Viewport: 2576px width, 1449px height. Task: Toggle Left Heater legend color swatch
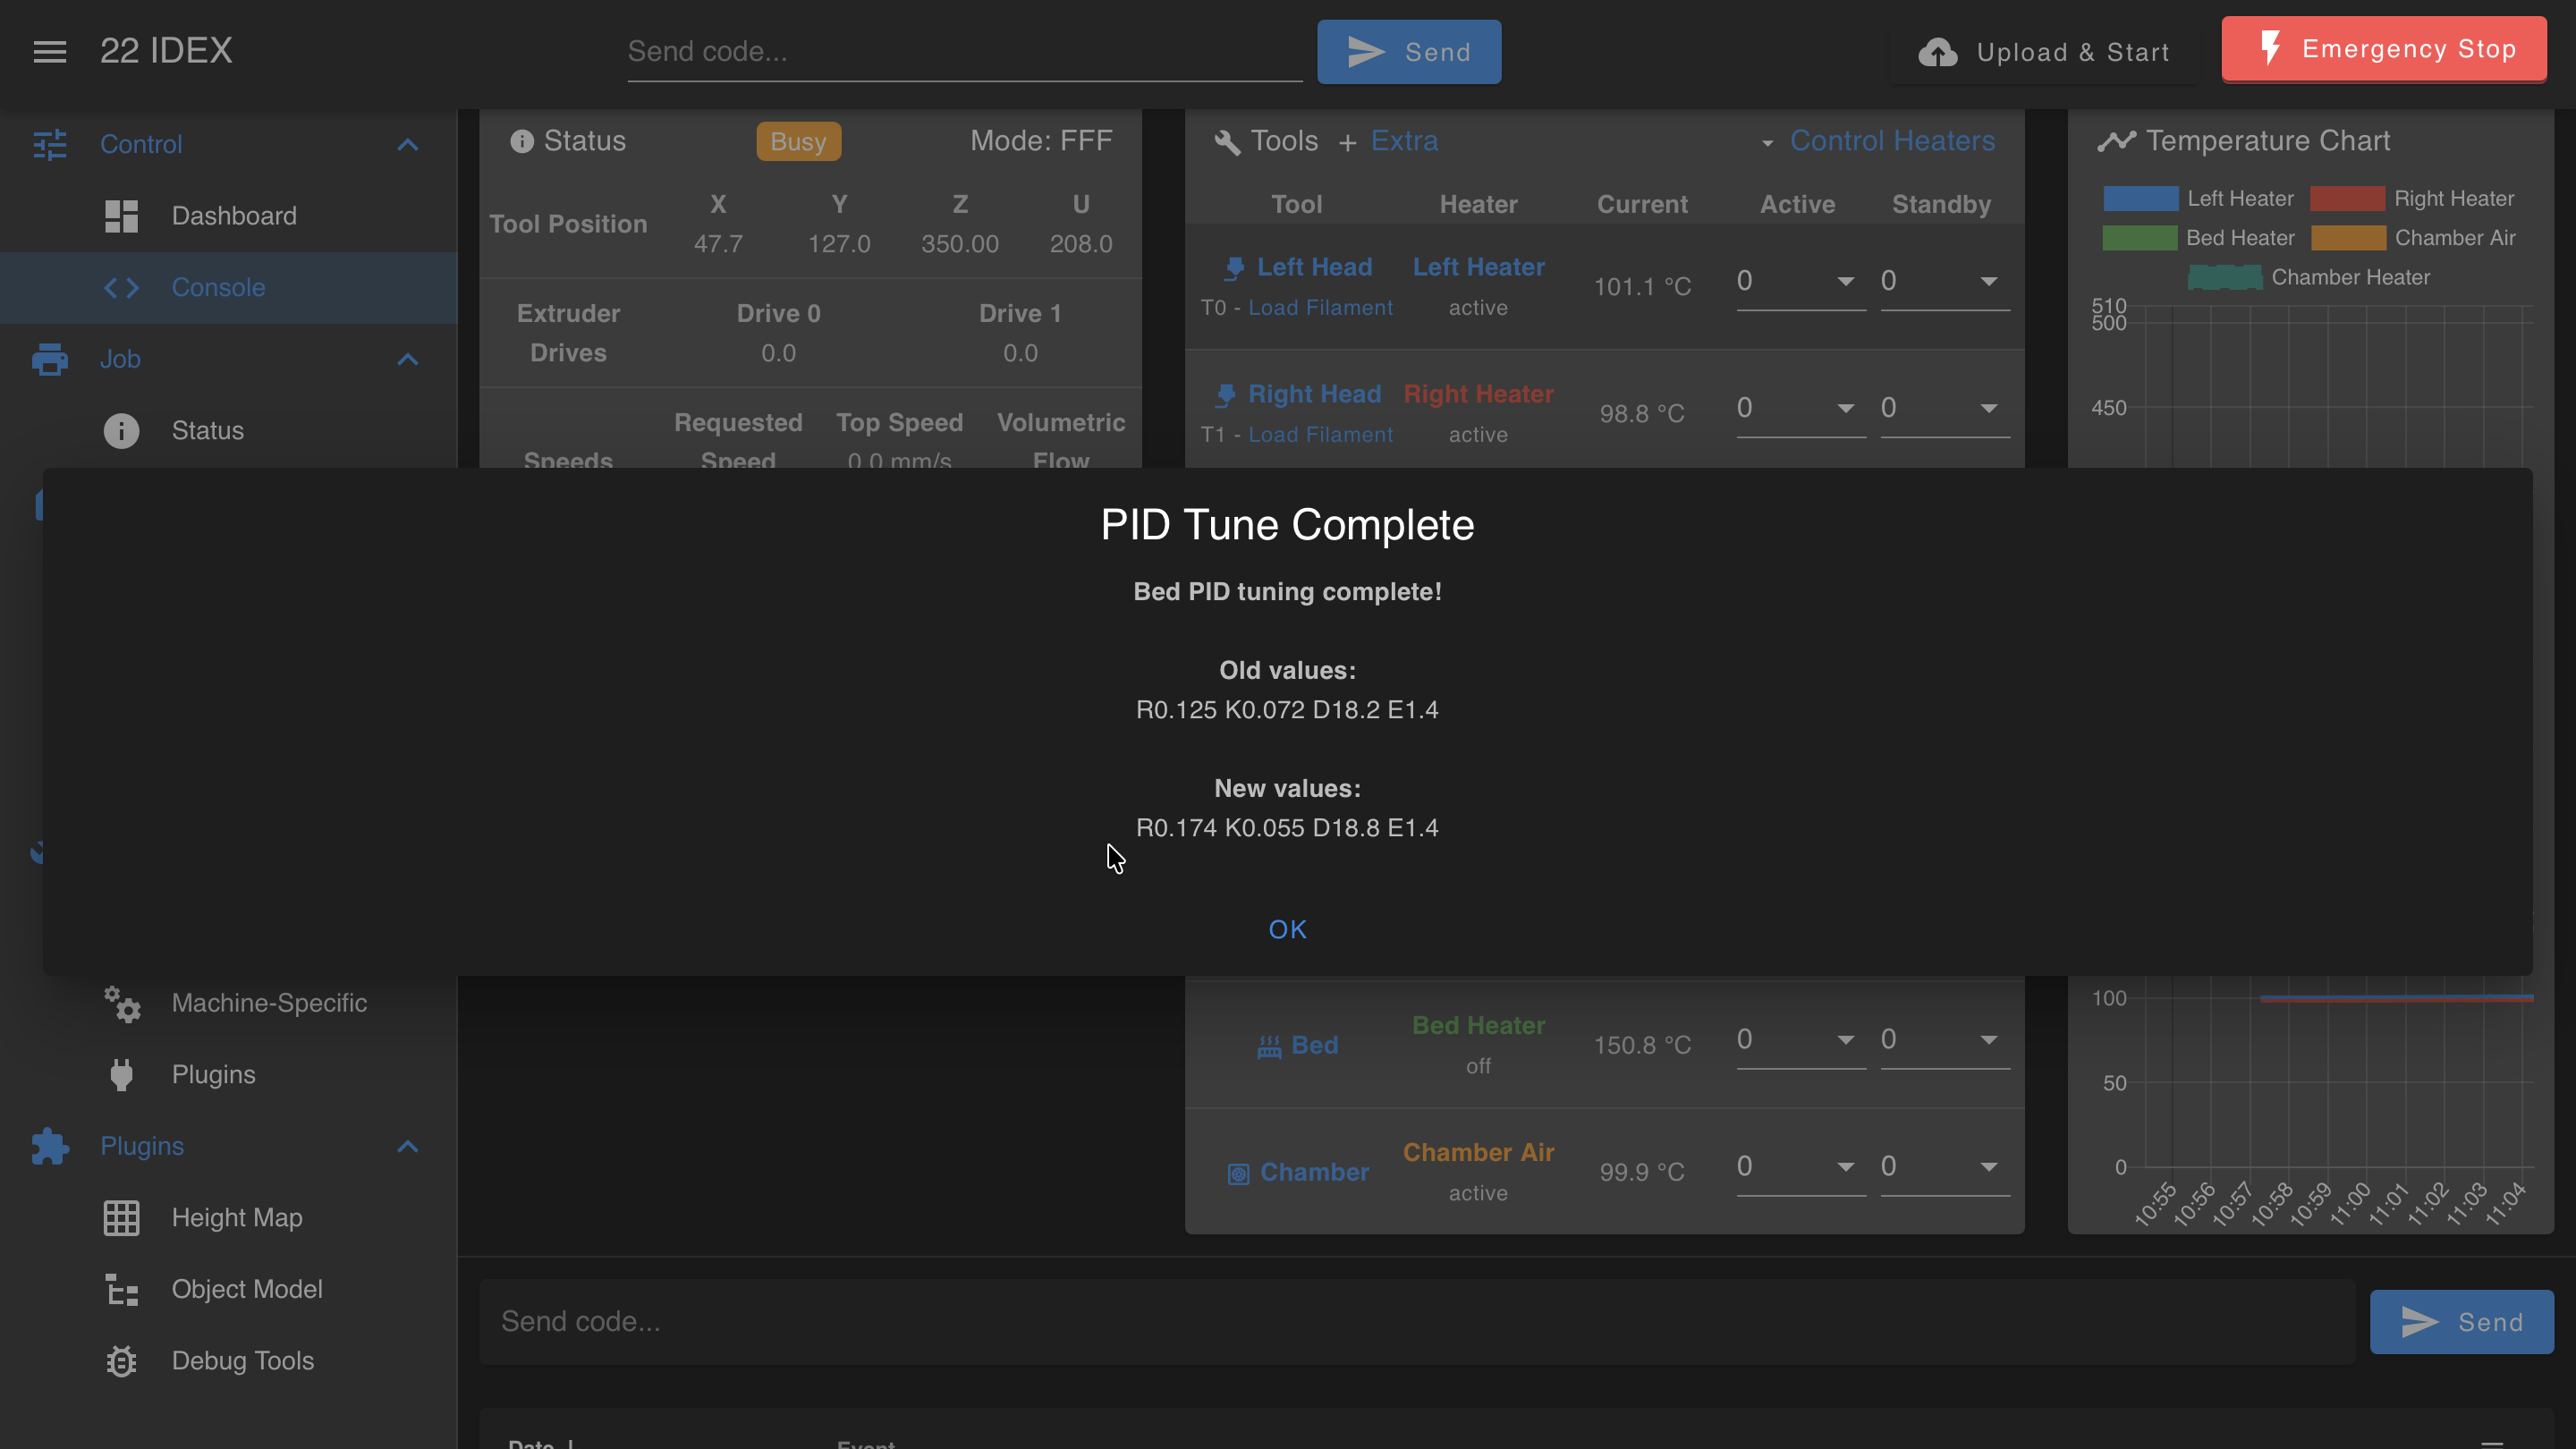(2140, 199)
